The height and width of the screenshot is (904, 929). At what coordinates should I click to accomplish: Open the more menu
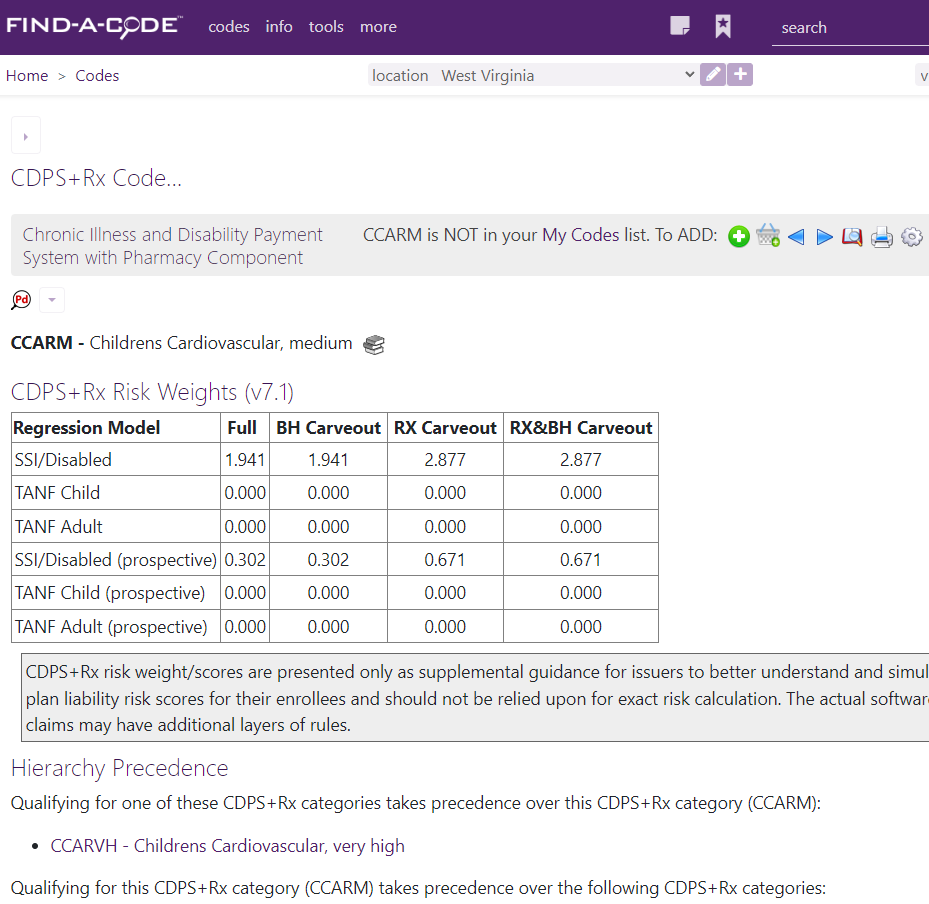[379, 27]
